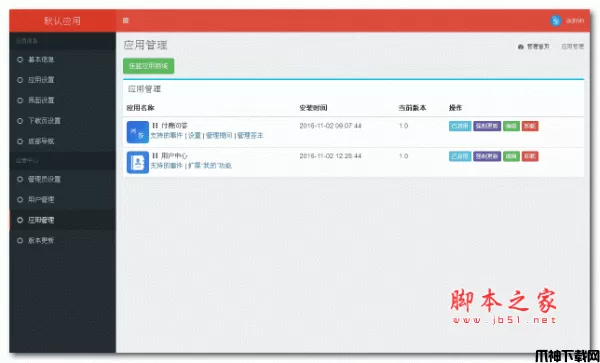Click the 默认应用 header title

pyautogui.click(x=62, y=21)
